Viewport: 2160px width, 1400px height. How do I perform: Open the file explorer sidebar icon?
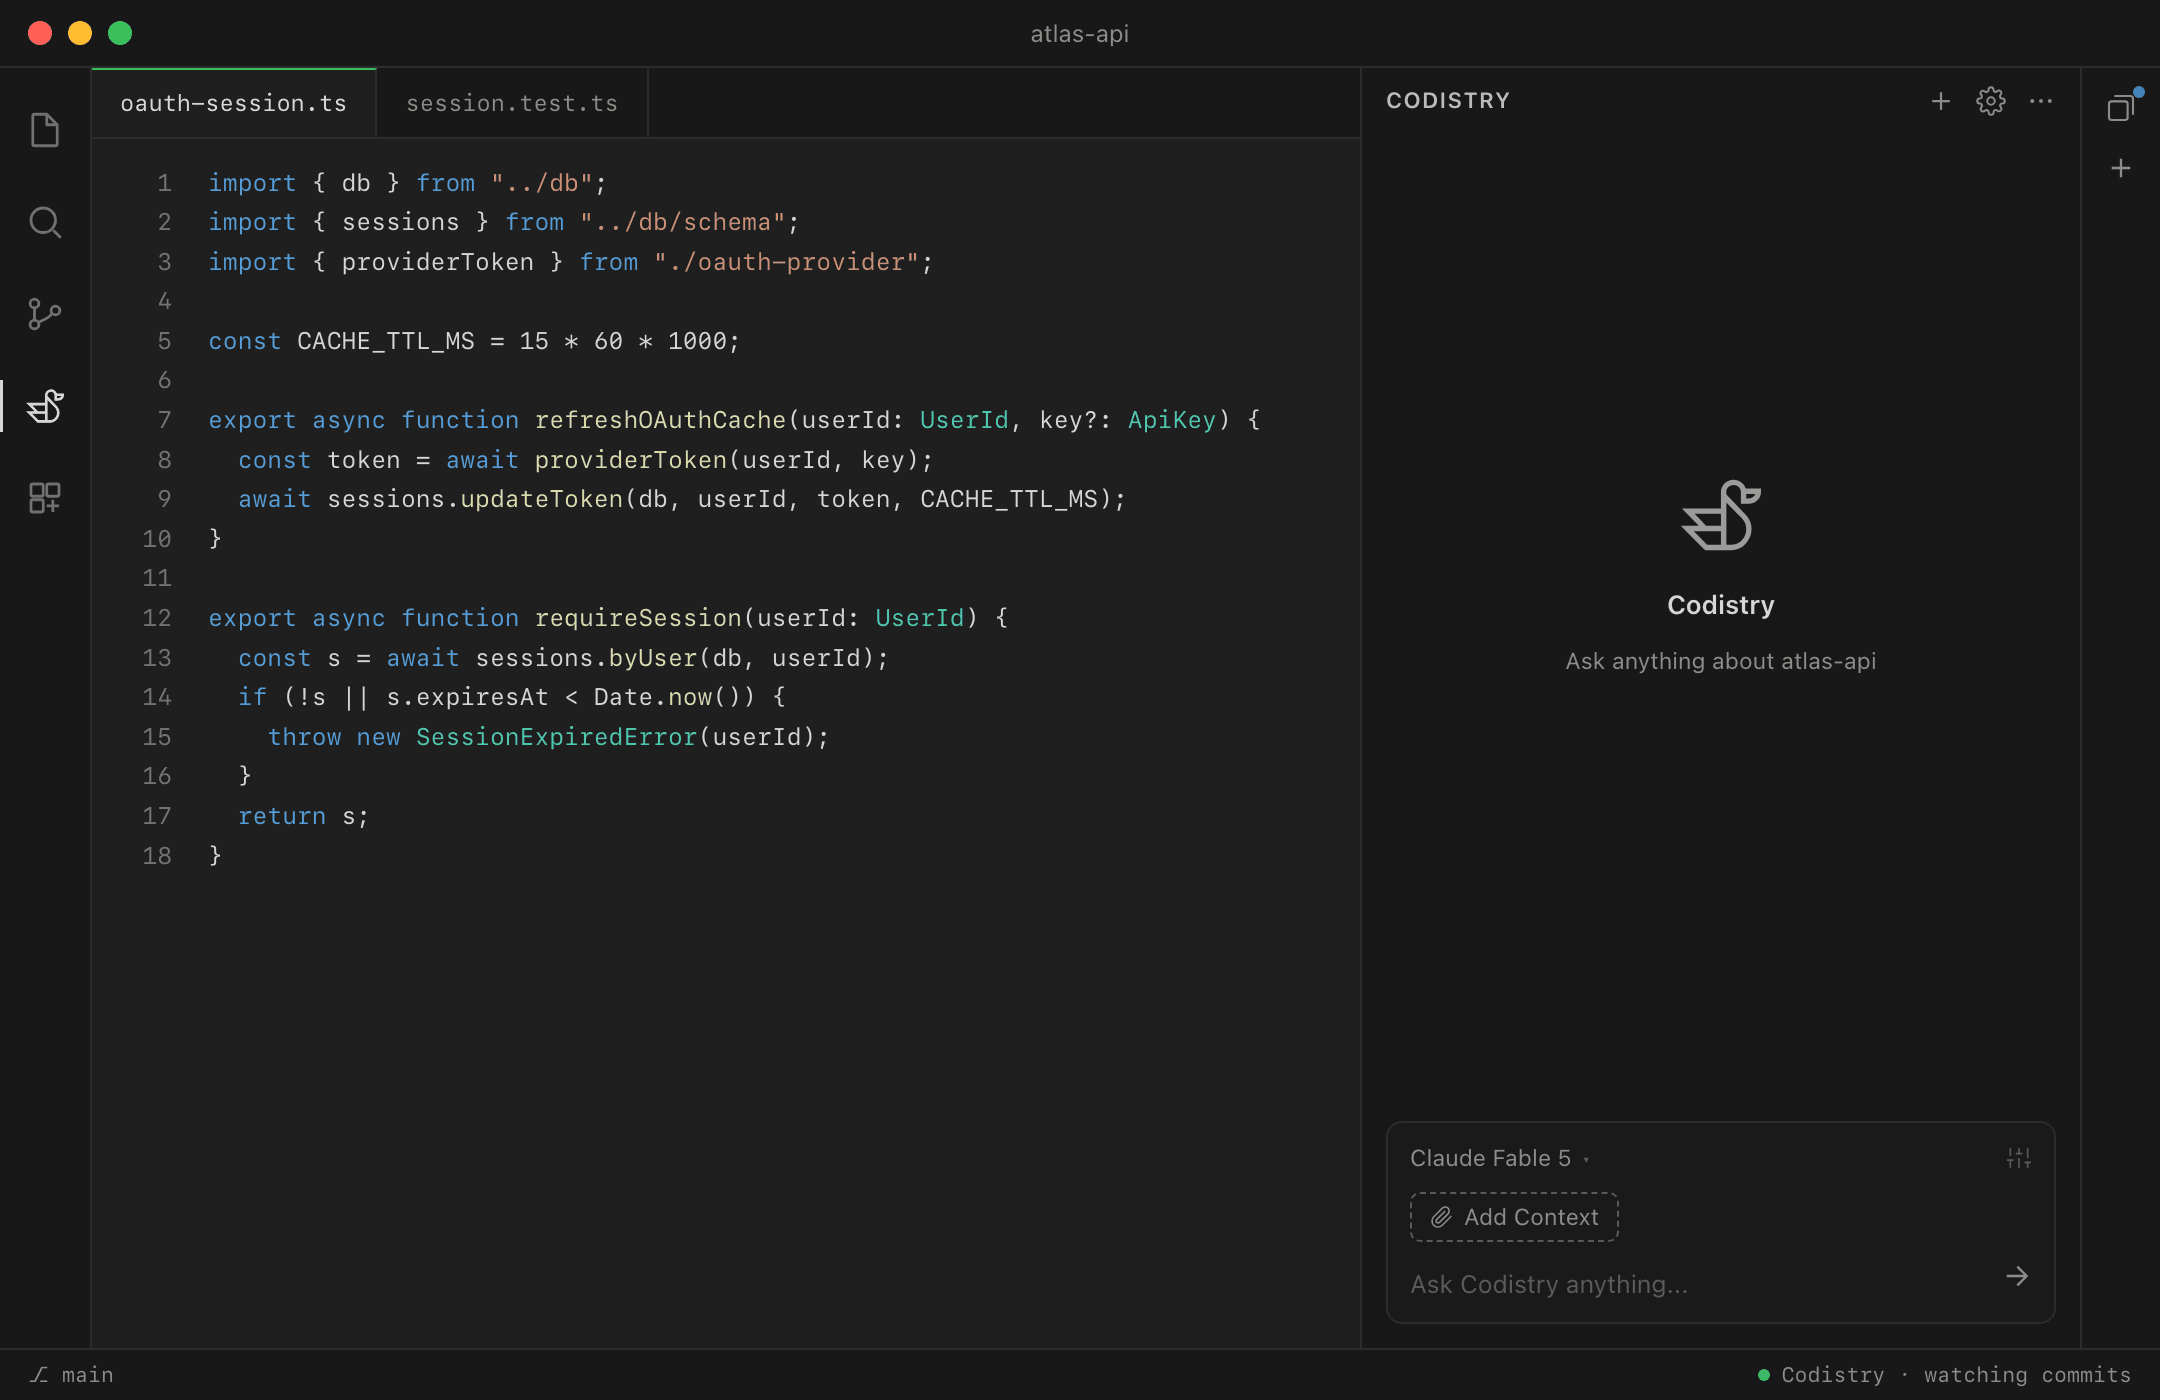45,130
